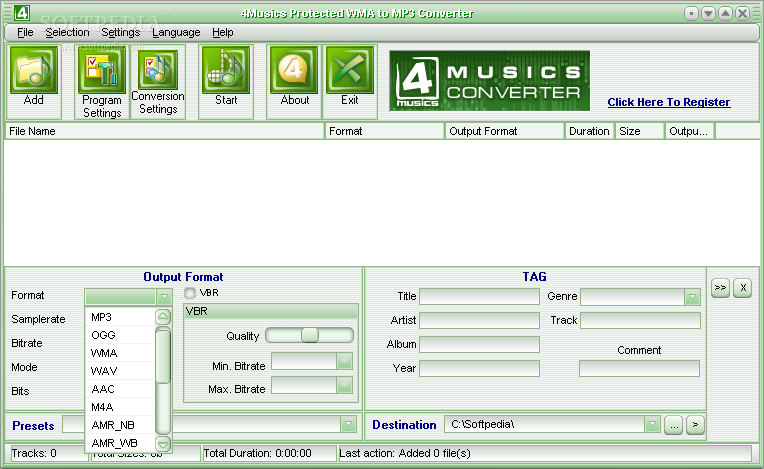Click the Destination path field C:\Softpedia\

coord(544,424)
